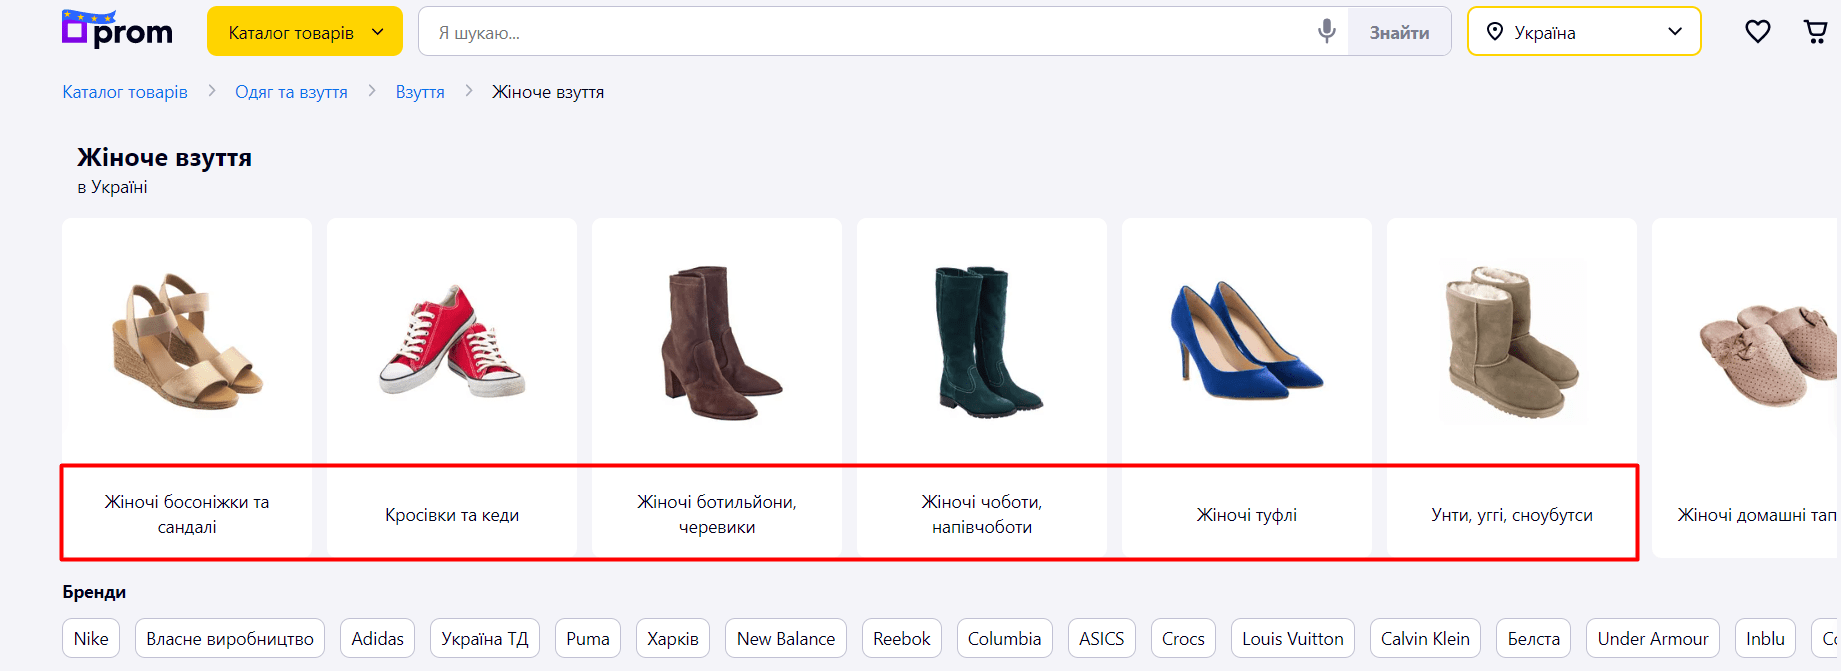Go to Одяг та взуття breadcrumb

291,92
